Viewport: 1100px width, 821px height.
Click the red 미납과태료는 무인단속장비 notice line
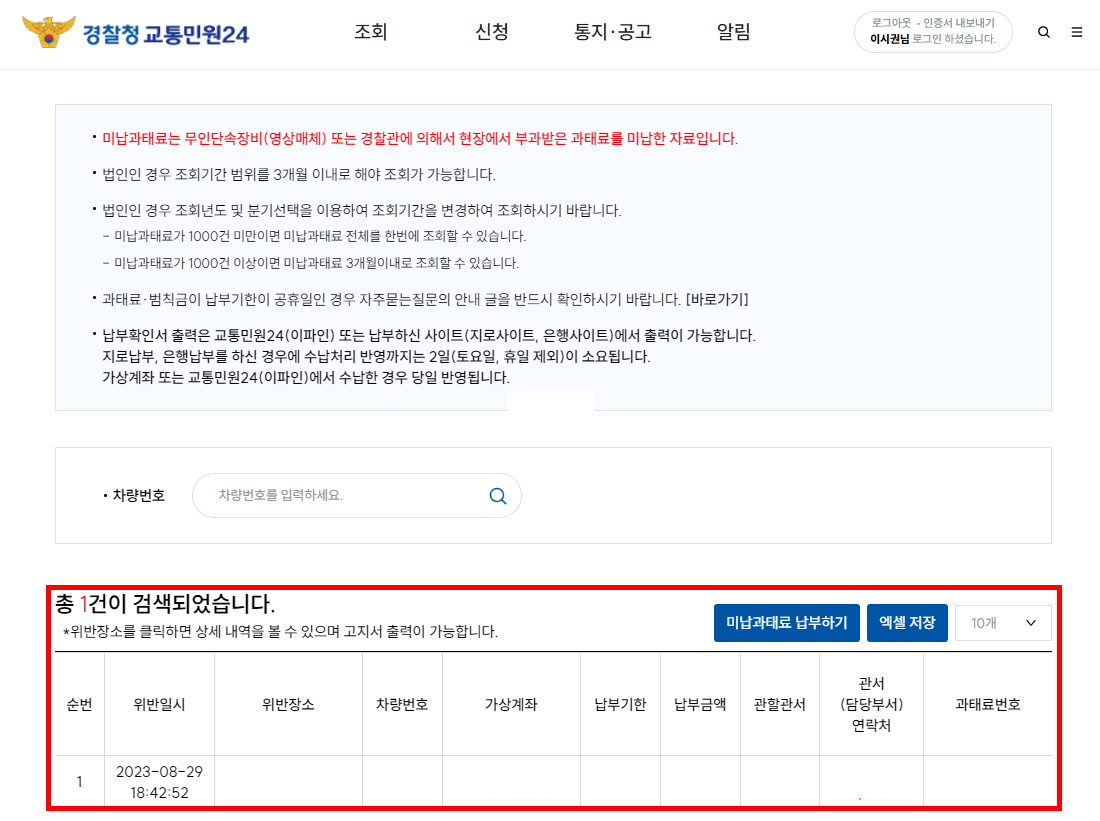(420, 138)
